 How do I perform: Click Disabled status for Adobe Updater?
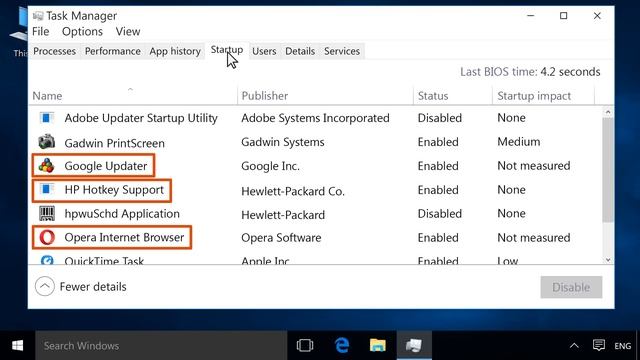point(440,118)
